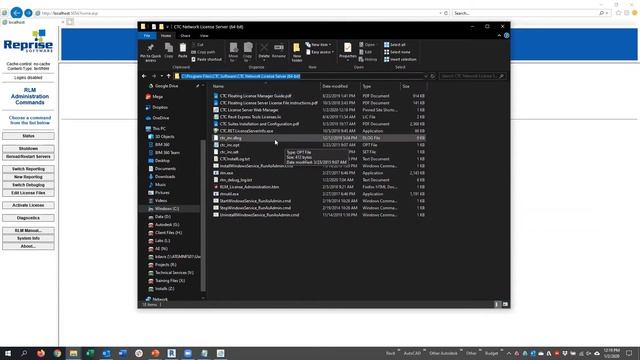Expand the address bar history dropdown

click(x=425, y=76)
